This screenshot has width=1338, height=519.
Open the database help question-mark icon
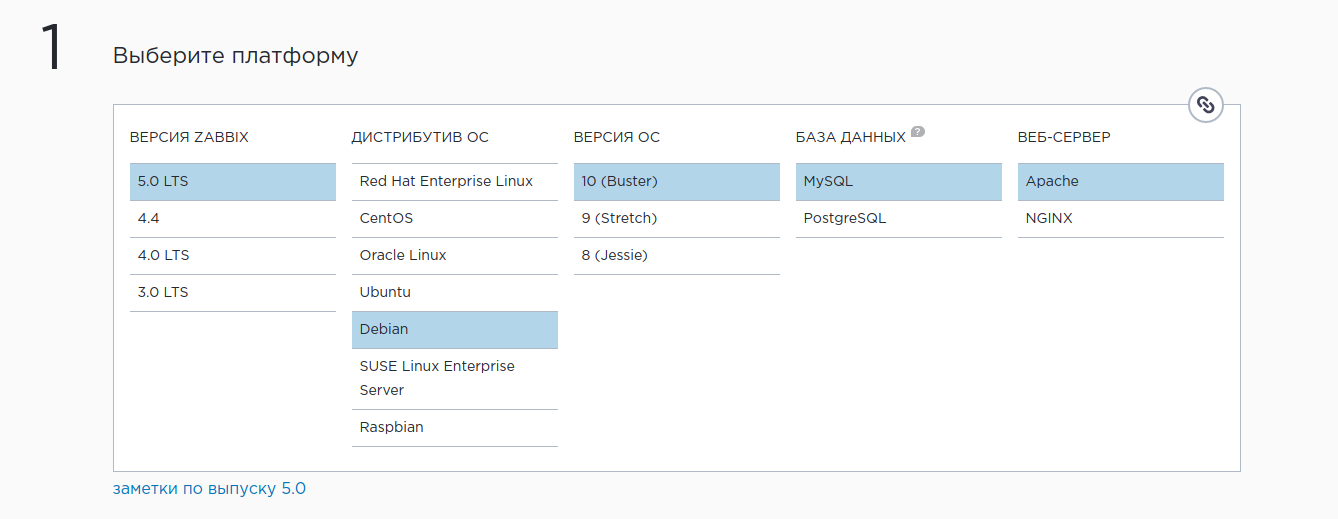(x=918, y=132)
